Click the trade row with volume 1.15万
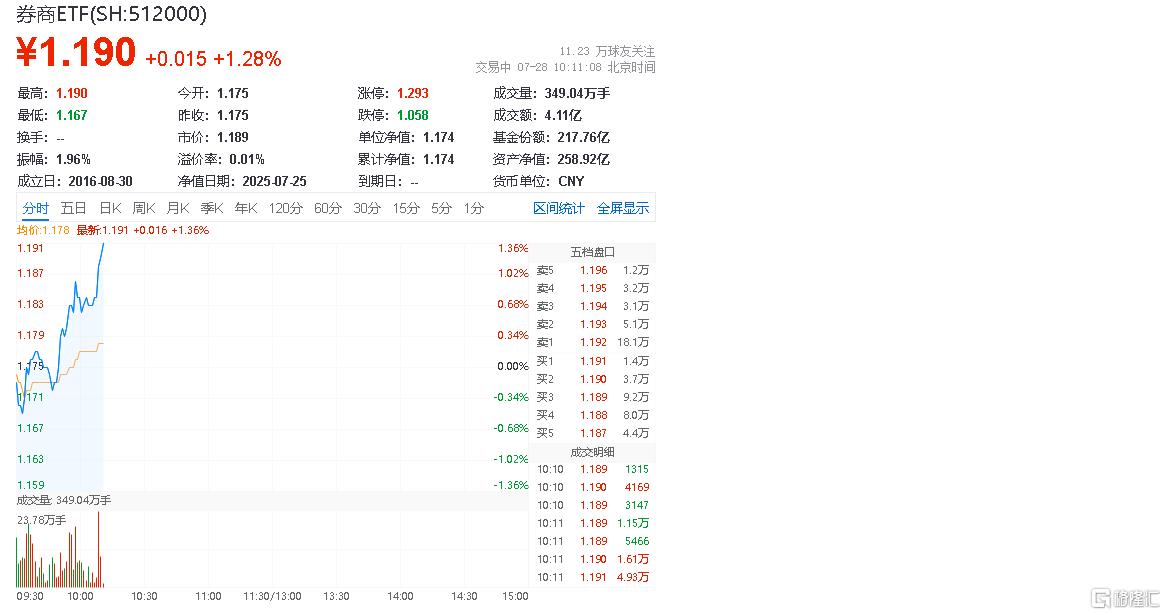Image resolution: width=1166 pixels, height=615 pixels. point(593,523)
